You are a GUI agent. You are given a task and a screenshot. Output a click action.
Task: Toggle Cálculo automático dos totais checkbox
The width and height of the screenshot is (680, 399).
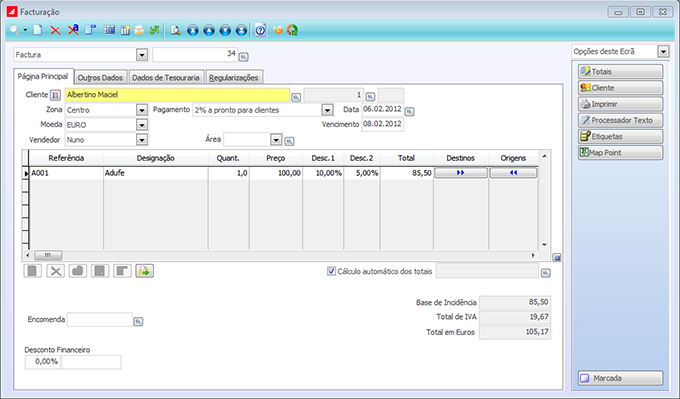pos(331,271)
